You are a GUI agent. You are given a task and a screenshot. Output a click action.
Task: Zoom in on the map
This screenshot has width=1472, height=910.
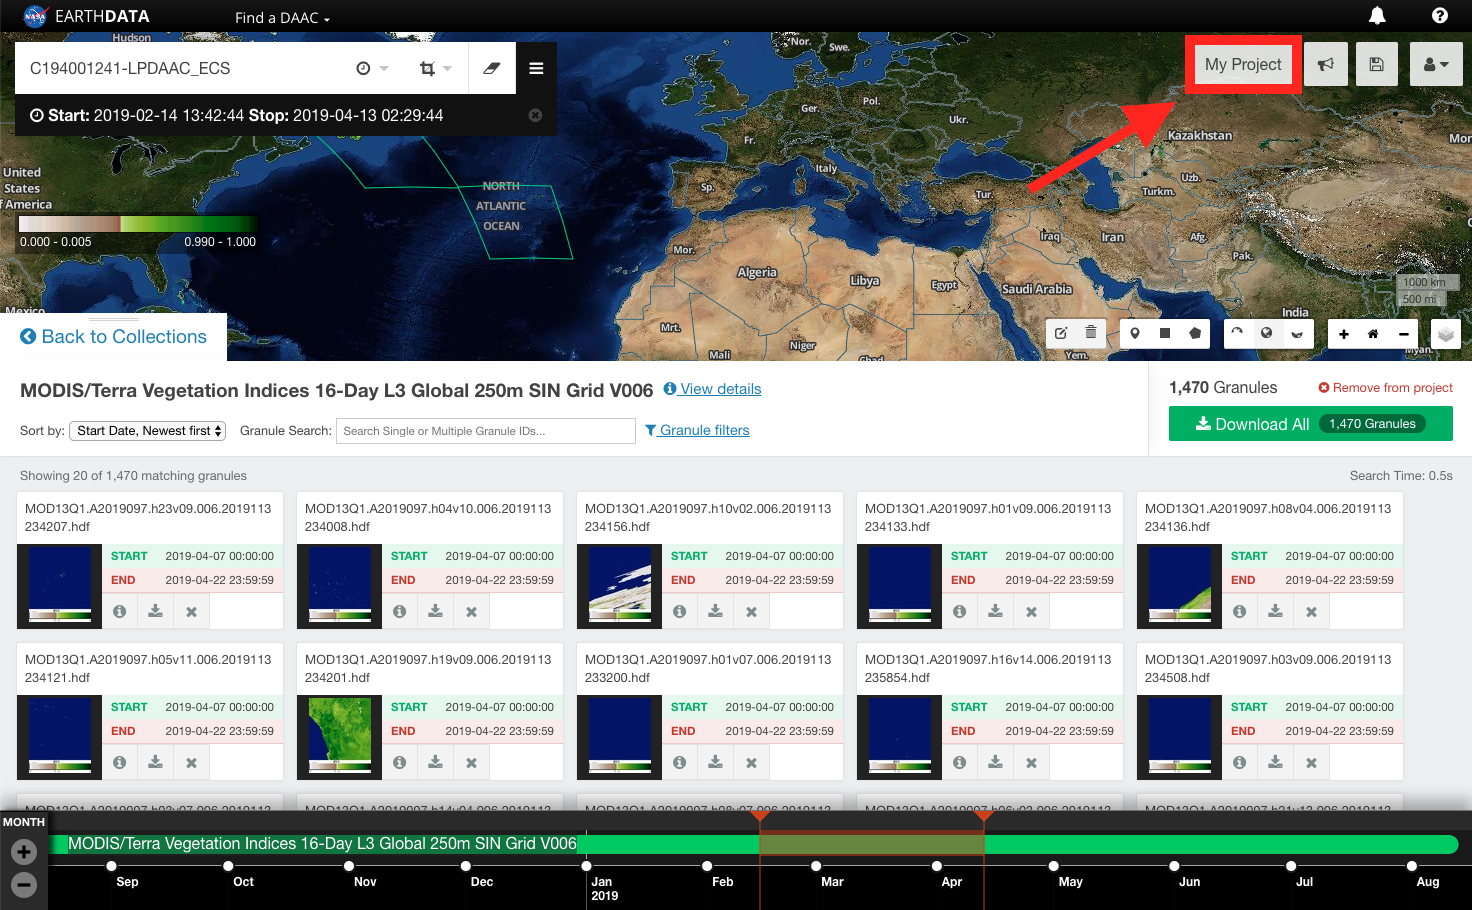[x=1344, y=334]
